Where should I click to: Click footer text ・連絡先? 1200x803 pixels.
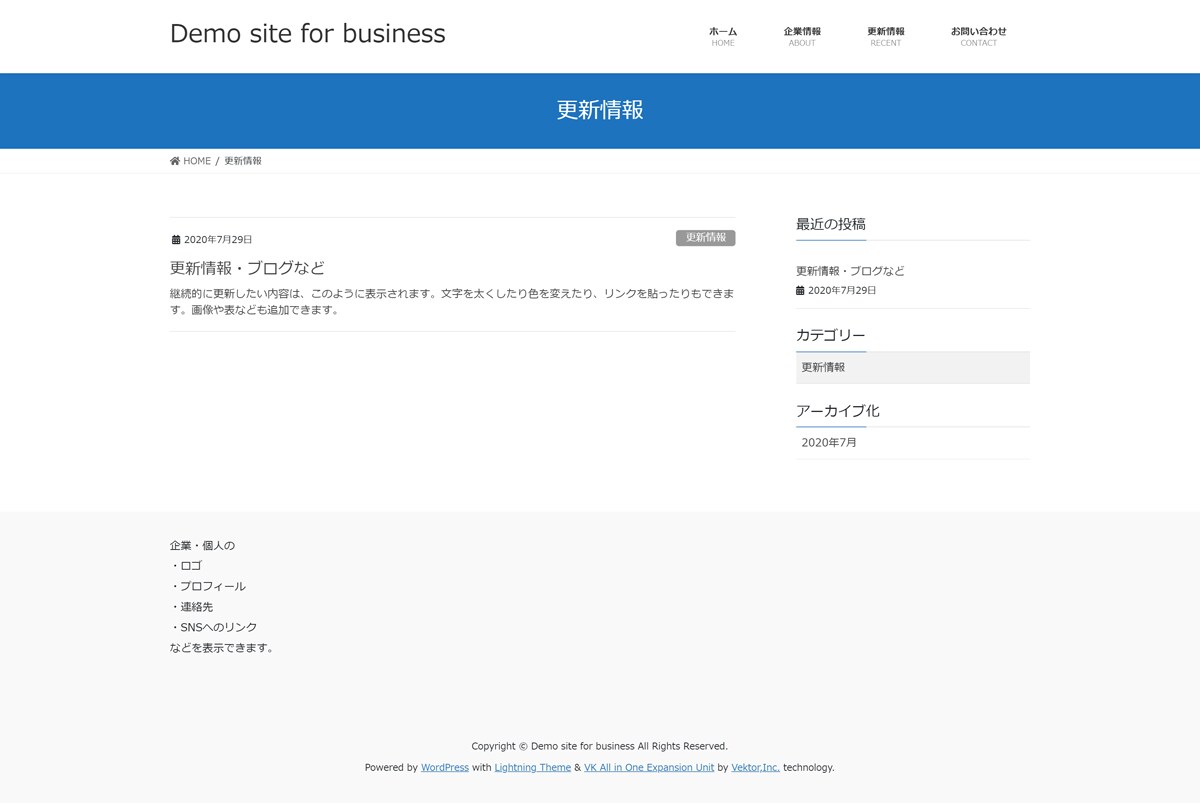pyautogui.click(x=191, y=607)
